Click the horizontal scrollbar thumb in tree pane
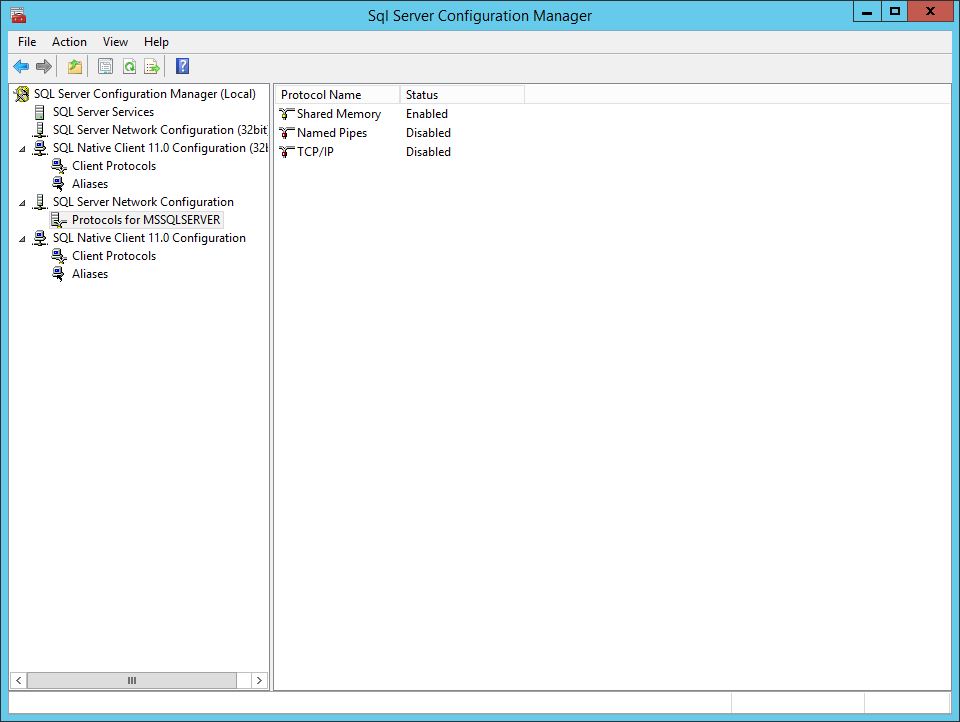The image size is (960, 722). [x=132, y=680]
